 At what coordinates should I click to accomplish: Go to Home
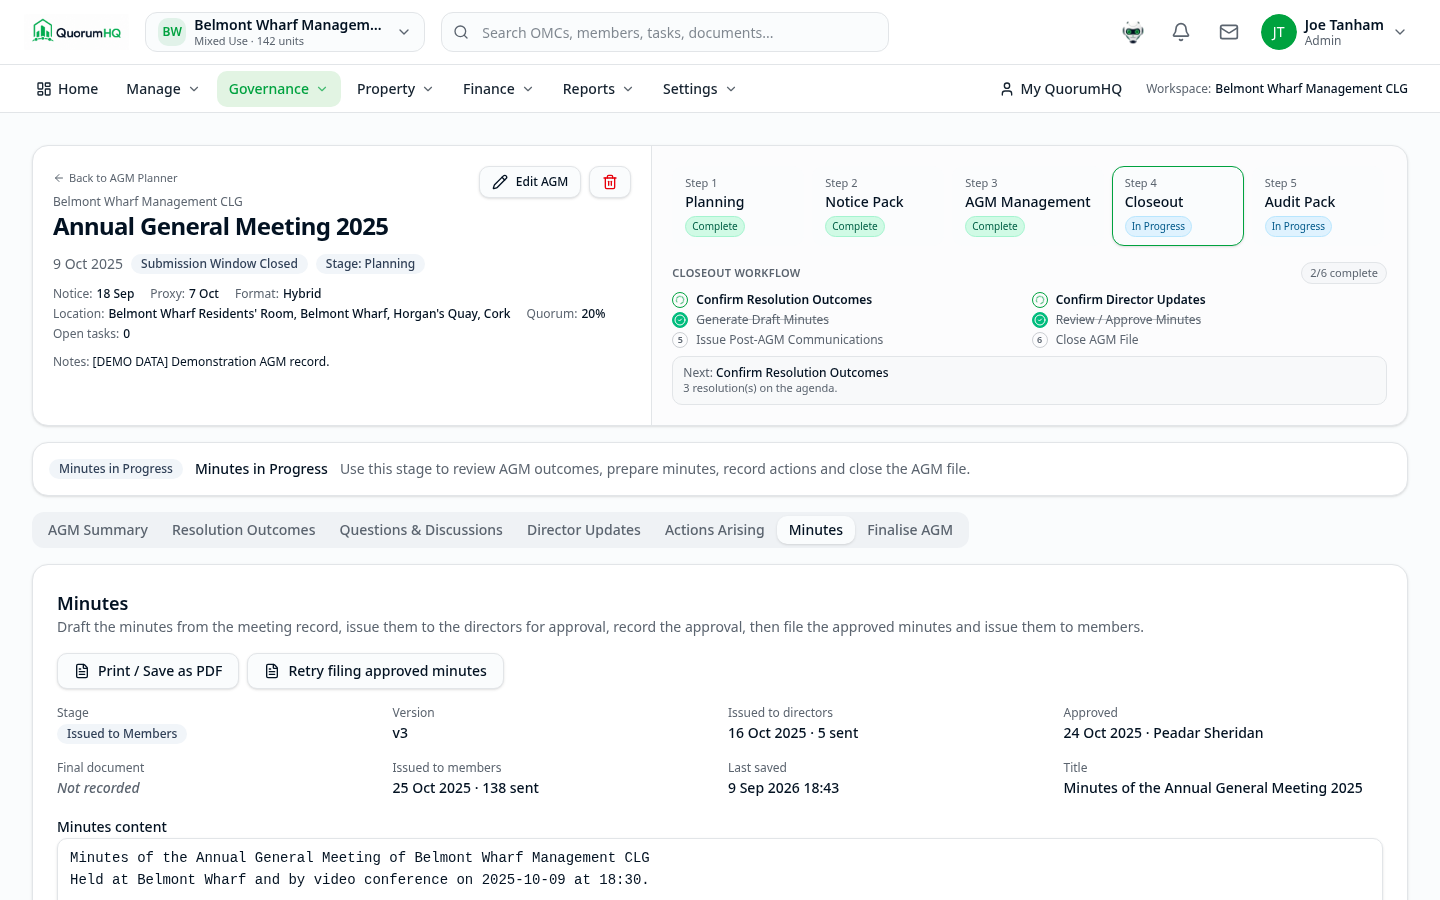67,89
